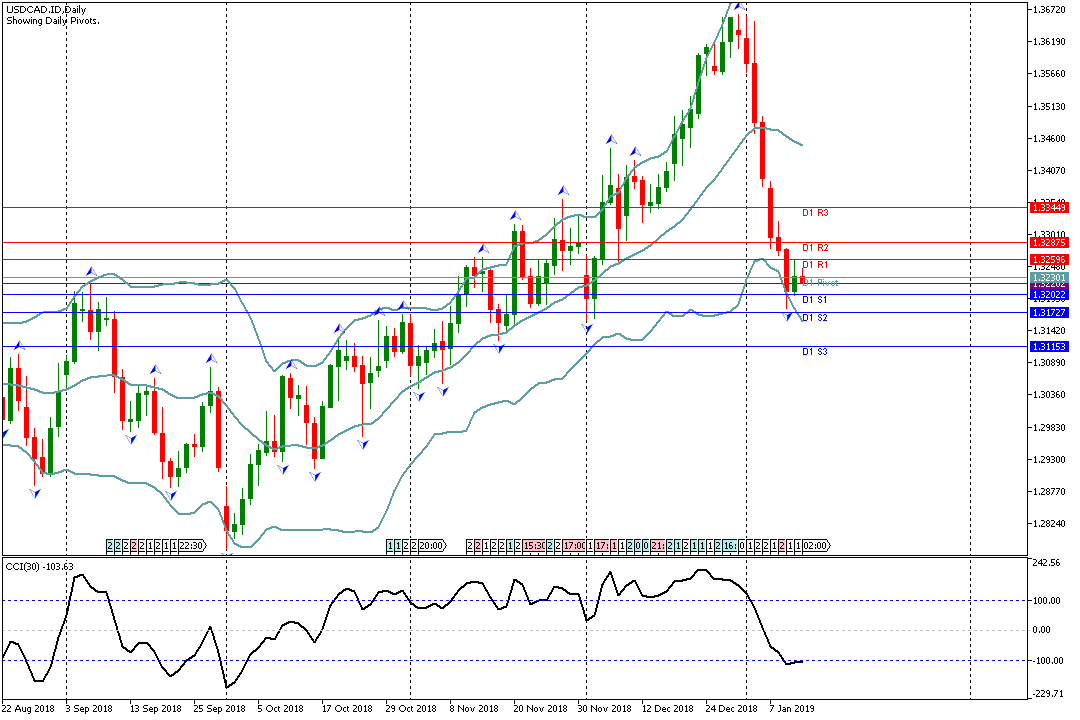
Task: Click the 1.30360 price axis value
Action: tap(1049, 395)
